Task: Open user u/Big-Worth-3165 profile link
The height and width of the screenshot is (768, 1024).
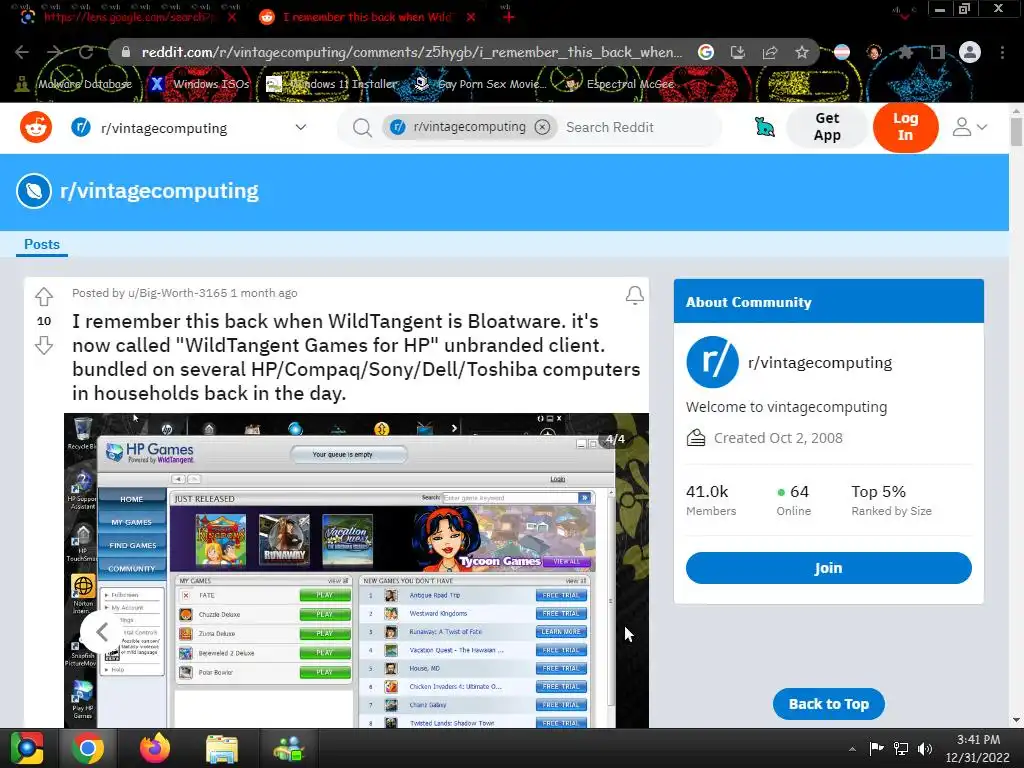Action: point(178,293)
